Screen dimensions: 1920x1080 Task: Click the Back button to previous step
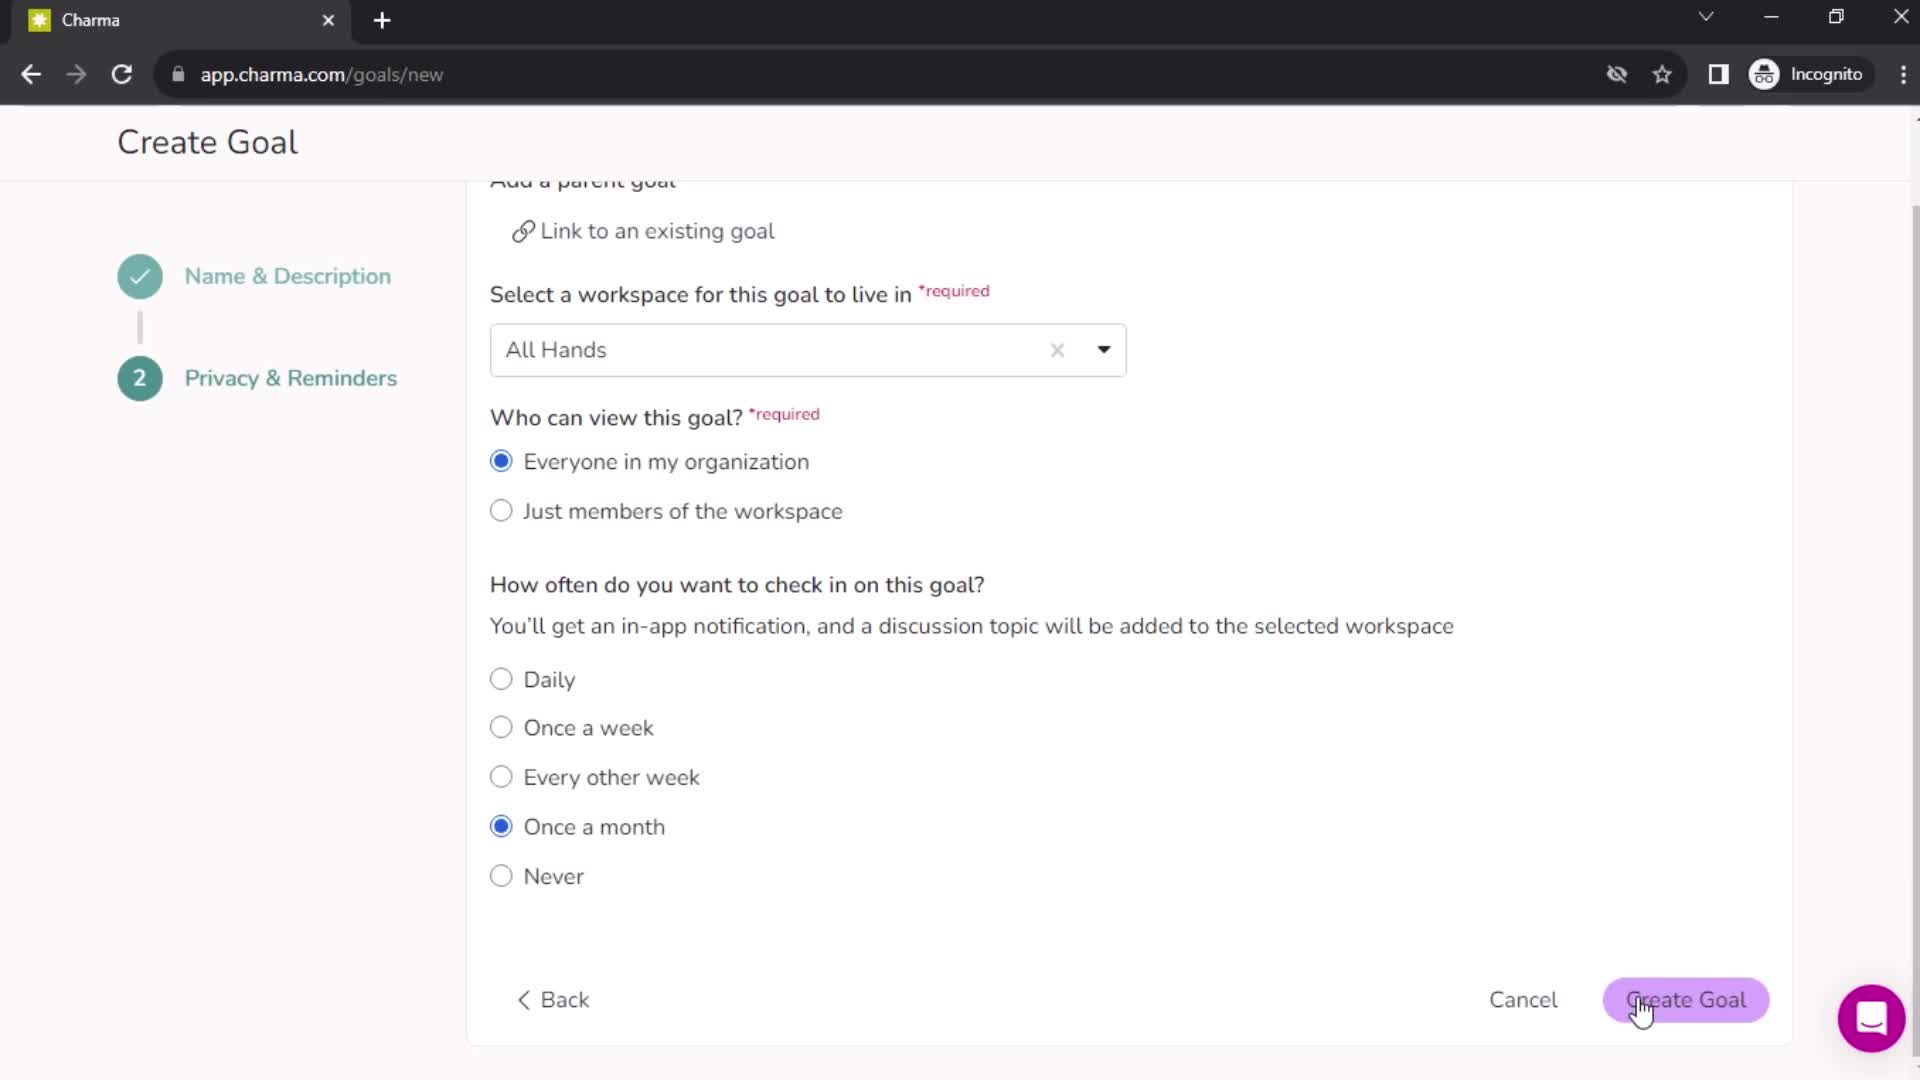555,1000
